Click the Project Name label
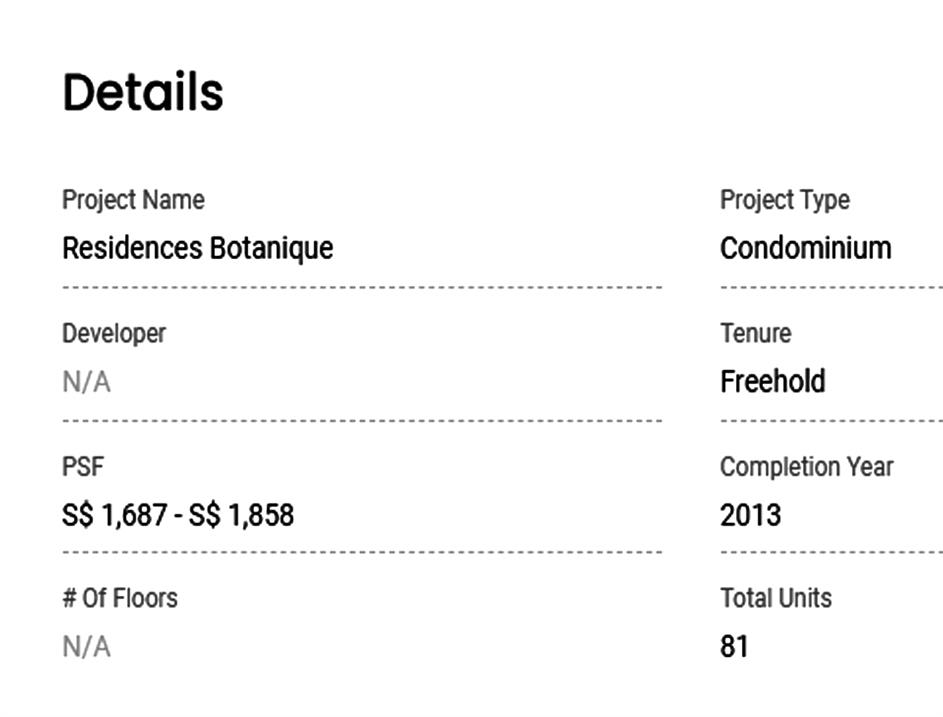Image resolution: width=943 pixels, height=717 pixels. 133,200
